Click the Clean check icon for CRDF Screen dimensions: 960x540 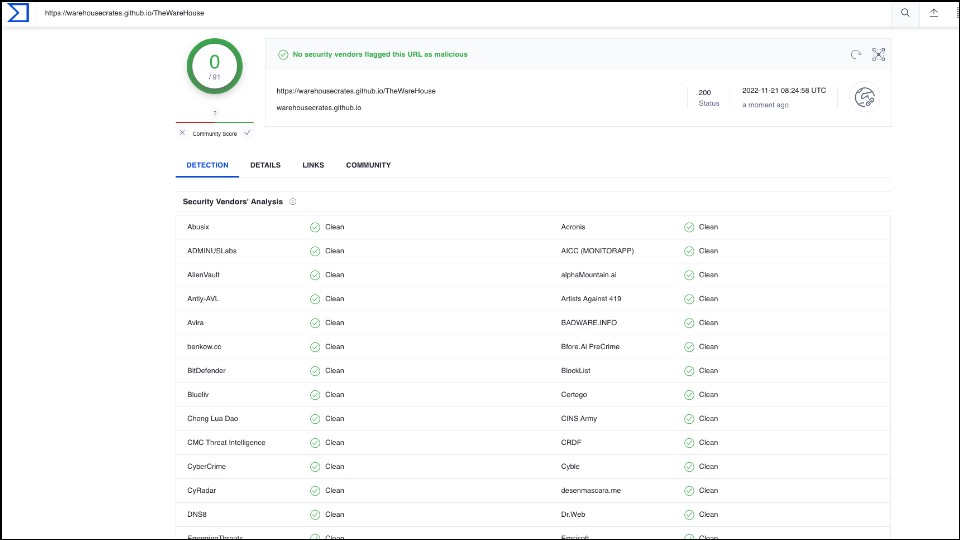pyautogui.click(x=689, y=443)
